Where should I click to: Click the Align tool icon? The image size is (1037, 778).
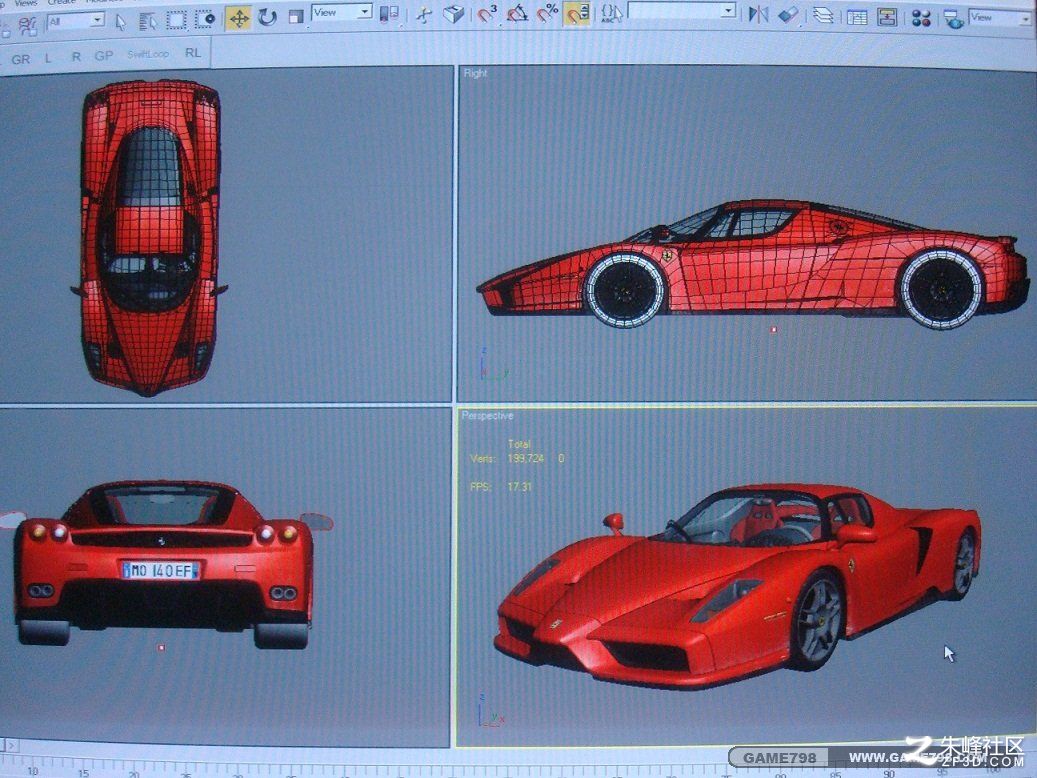788,14
